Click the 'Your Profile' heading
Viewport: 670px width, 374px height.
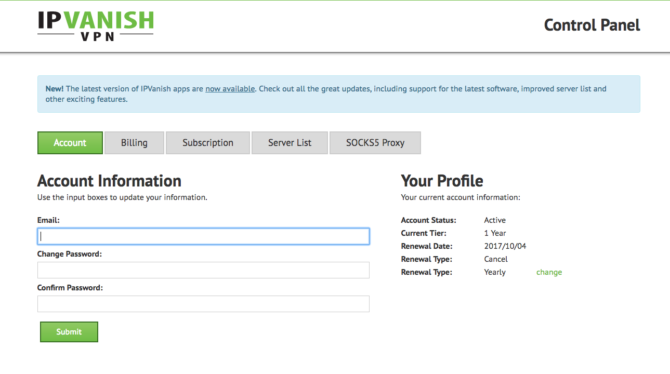click(442, 181)
